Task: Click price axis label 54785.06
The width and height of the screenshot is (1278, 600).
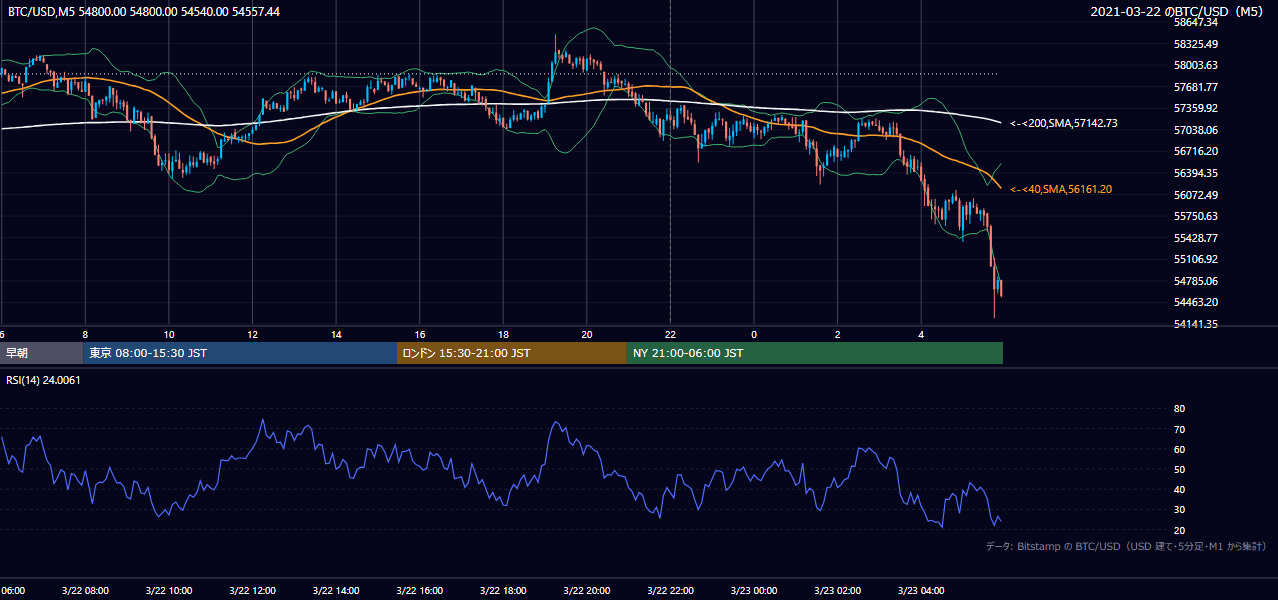Action: 1195,281
